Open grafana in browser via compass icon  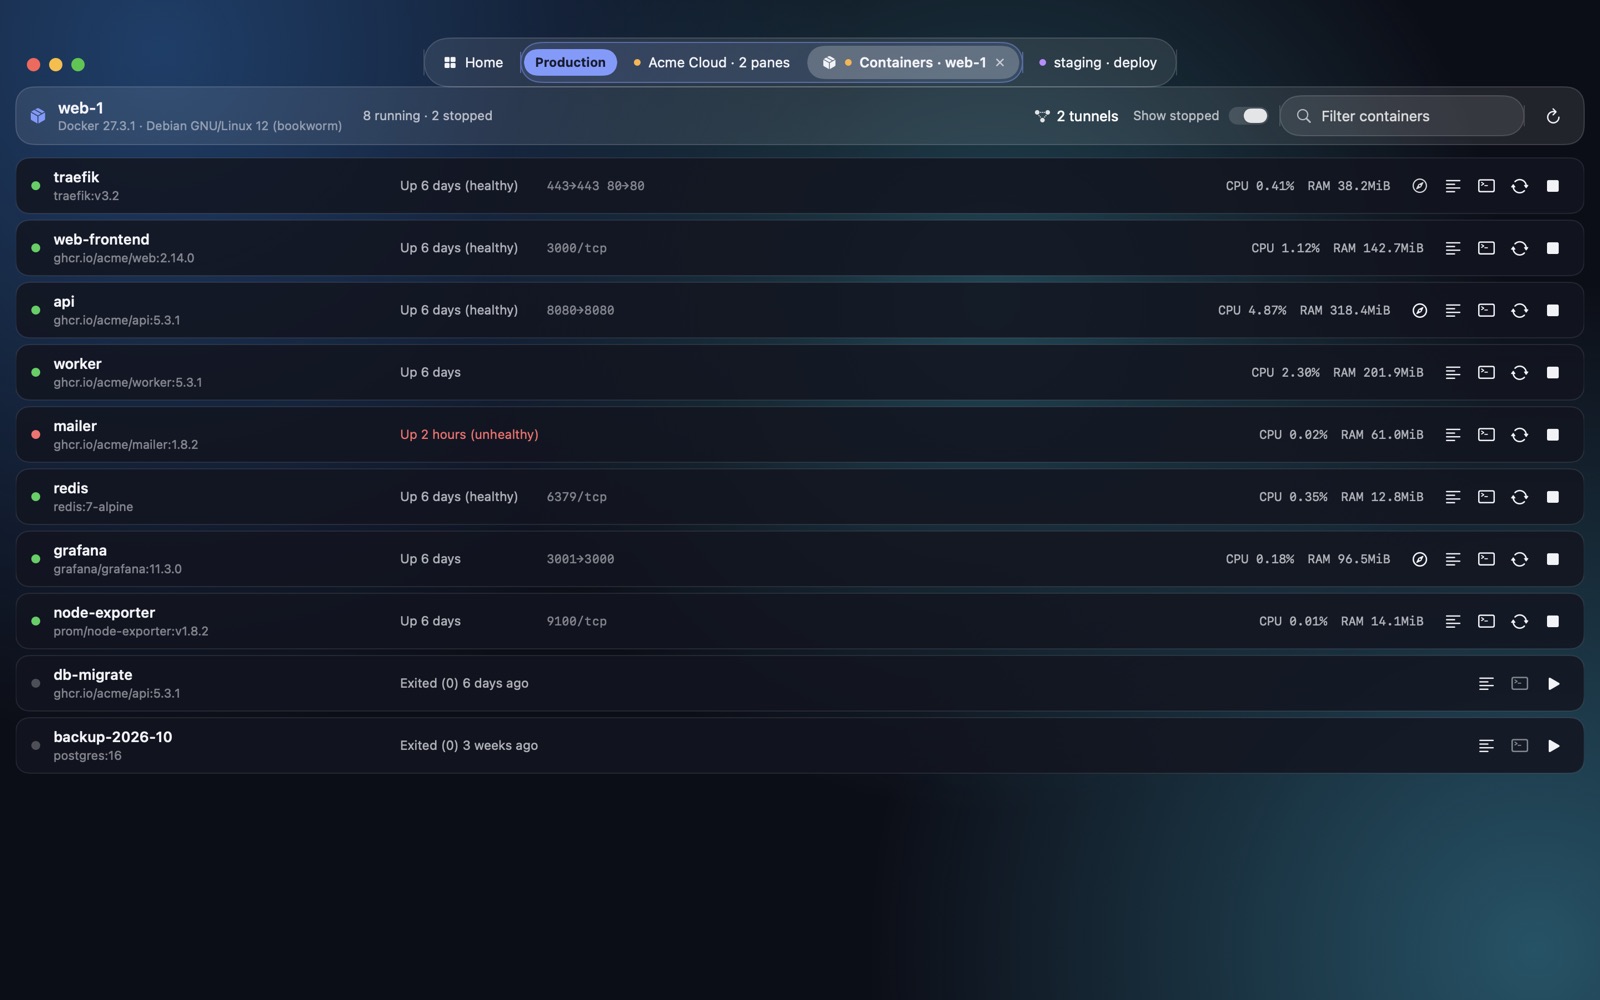(x=1419, y=559)
